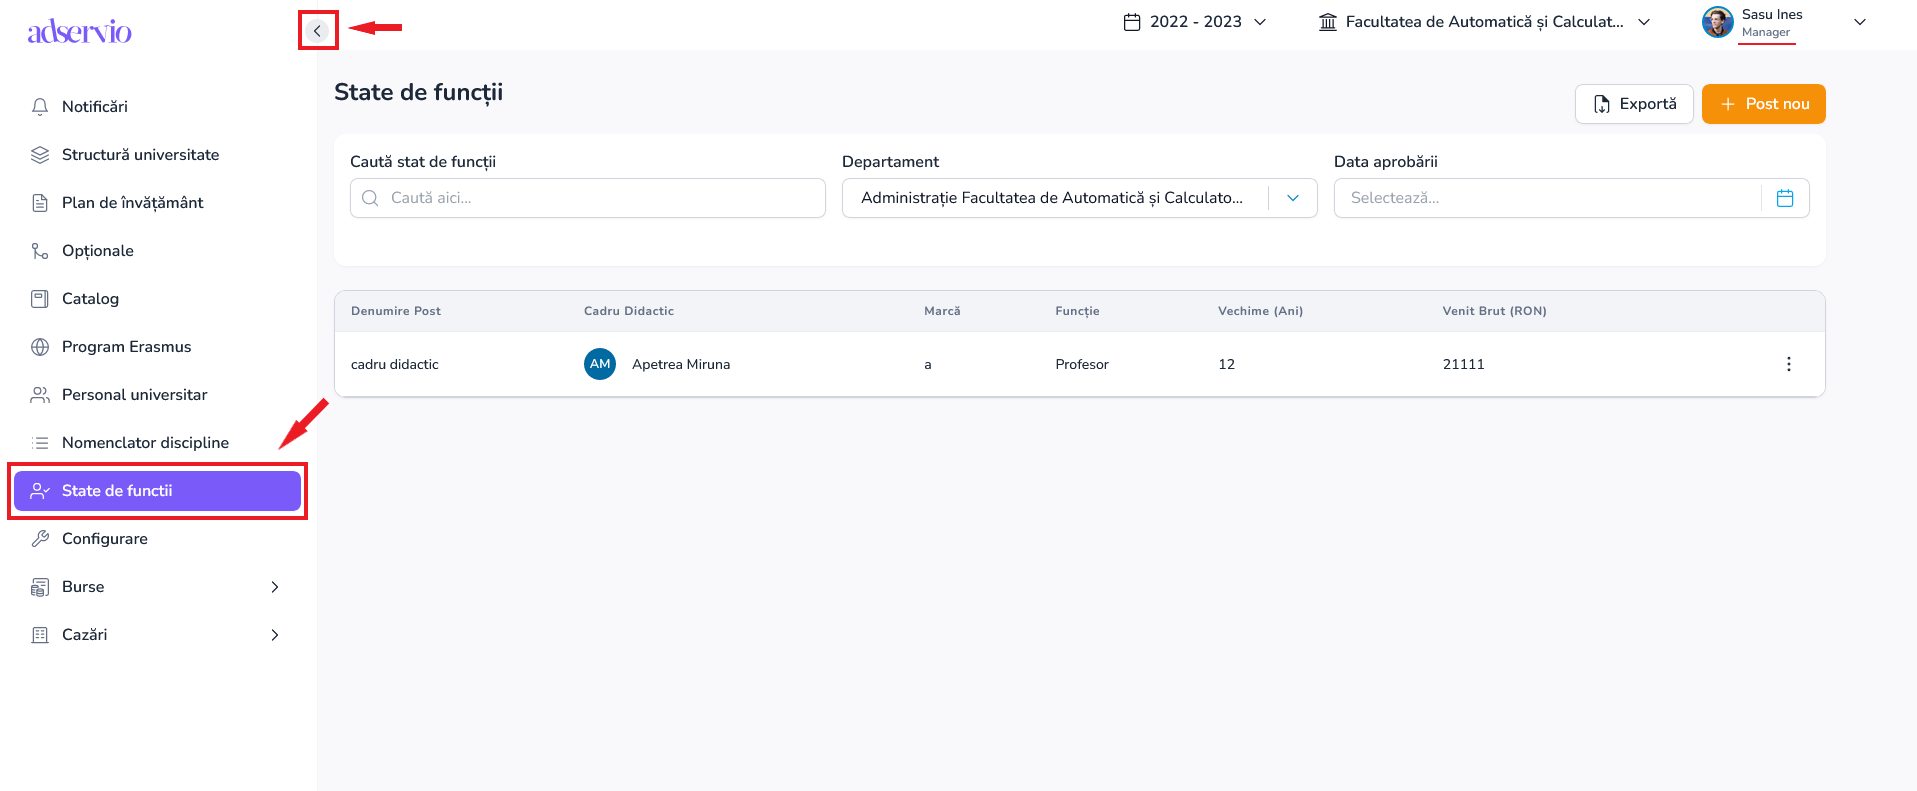Click Sasu Ines profile avatar

(x=1718, y=22)
